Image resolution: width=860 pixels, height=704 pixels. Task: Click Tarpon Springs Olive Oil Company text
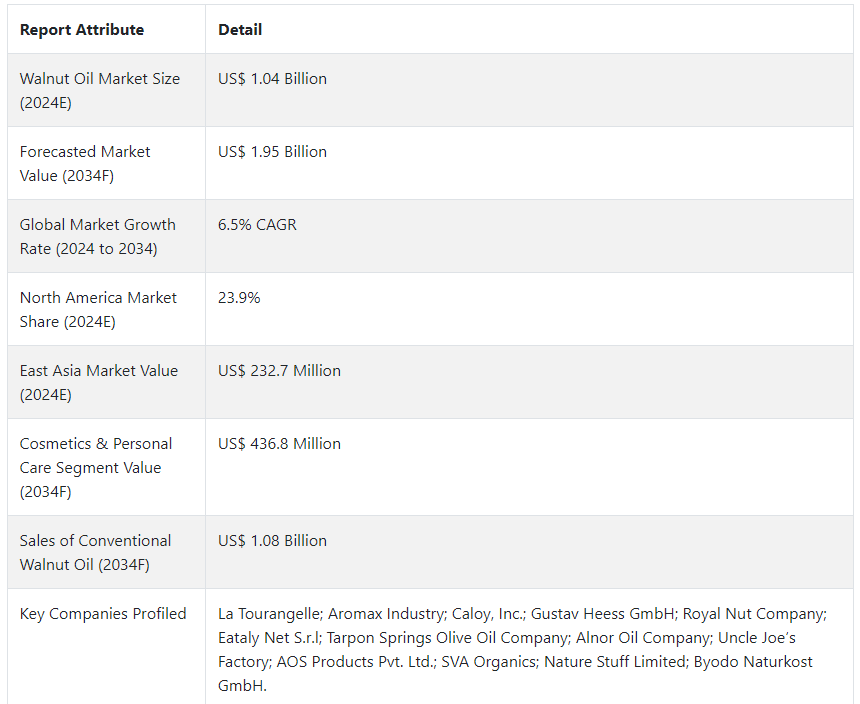click(447, 638)
